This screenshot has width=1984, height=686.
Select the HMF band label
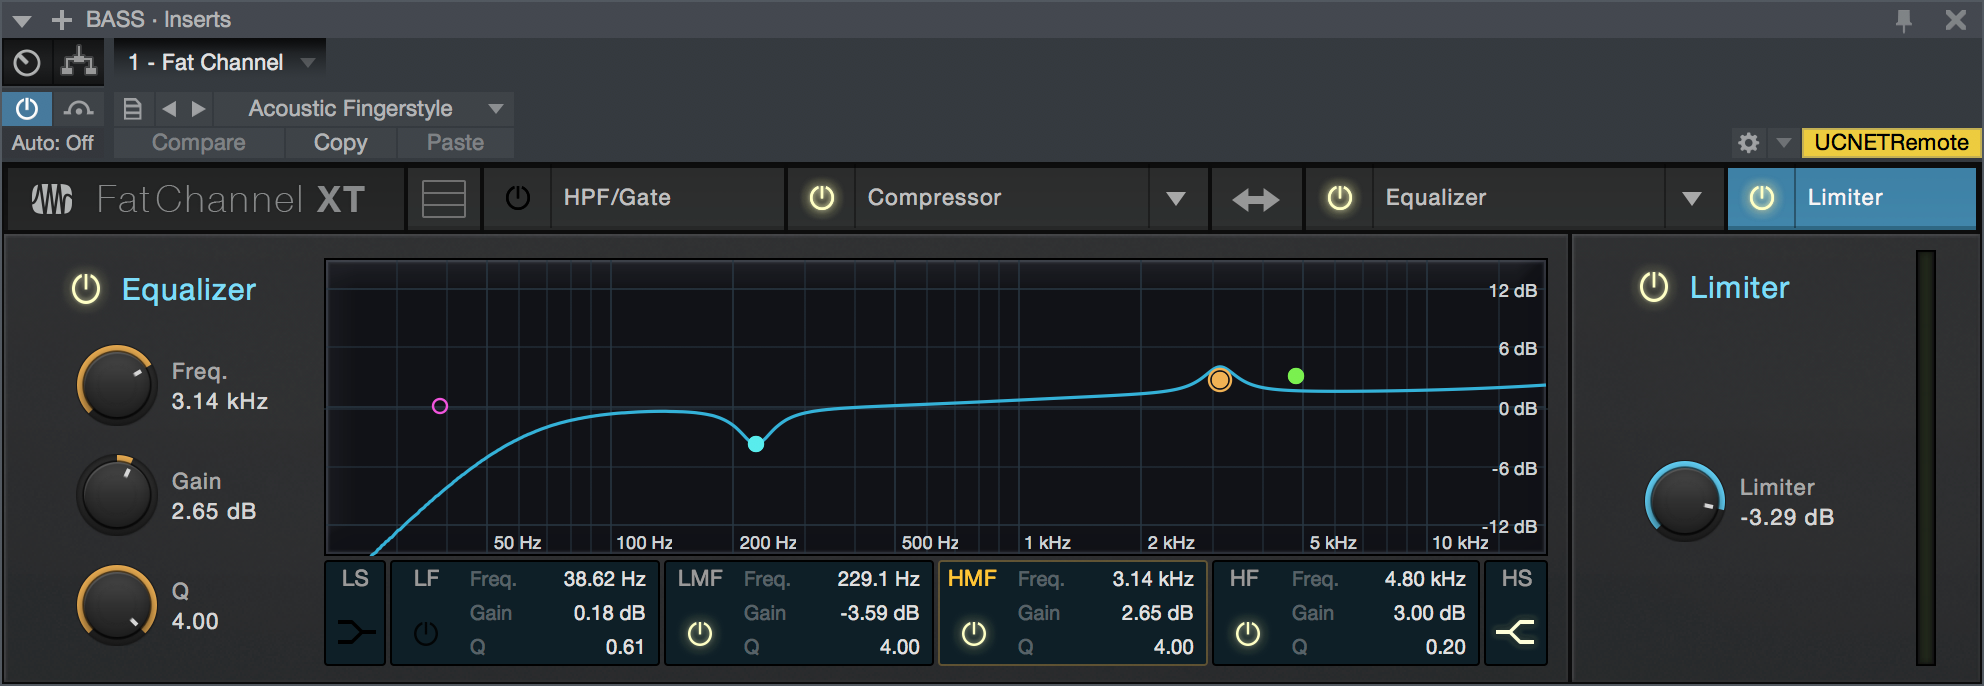click(972, 579)
